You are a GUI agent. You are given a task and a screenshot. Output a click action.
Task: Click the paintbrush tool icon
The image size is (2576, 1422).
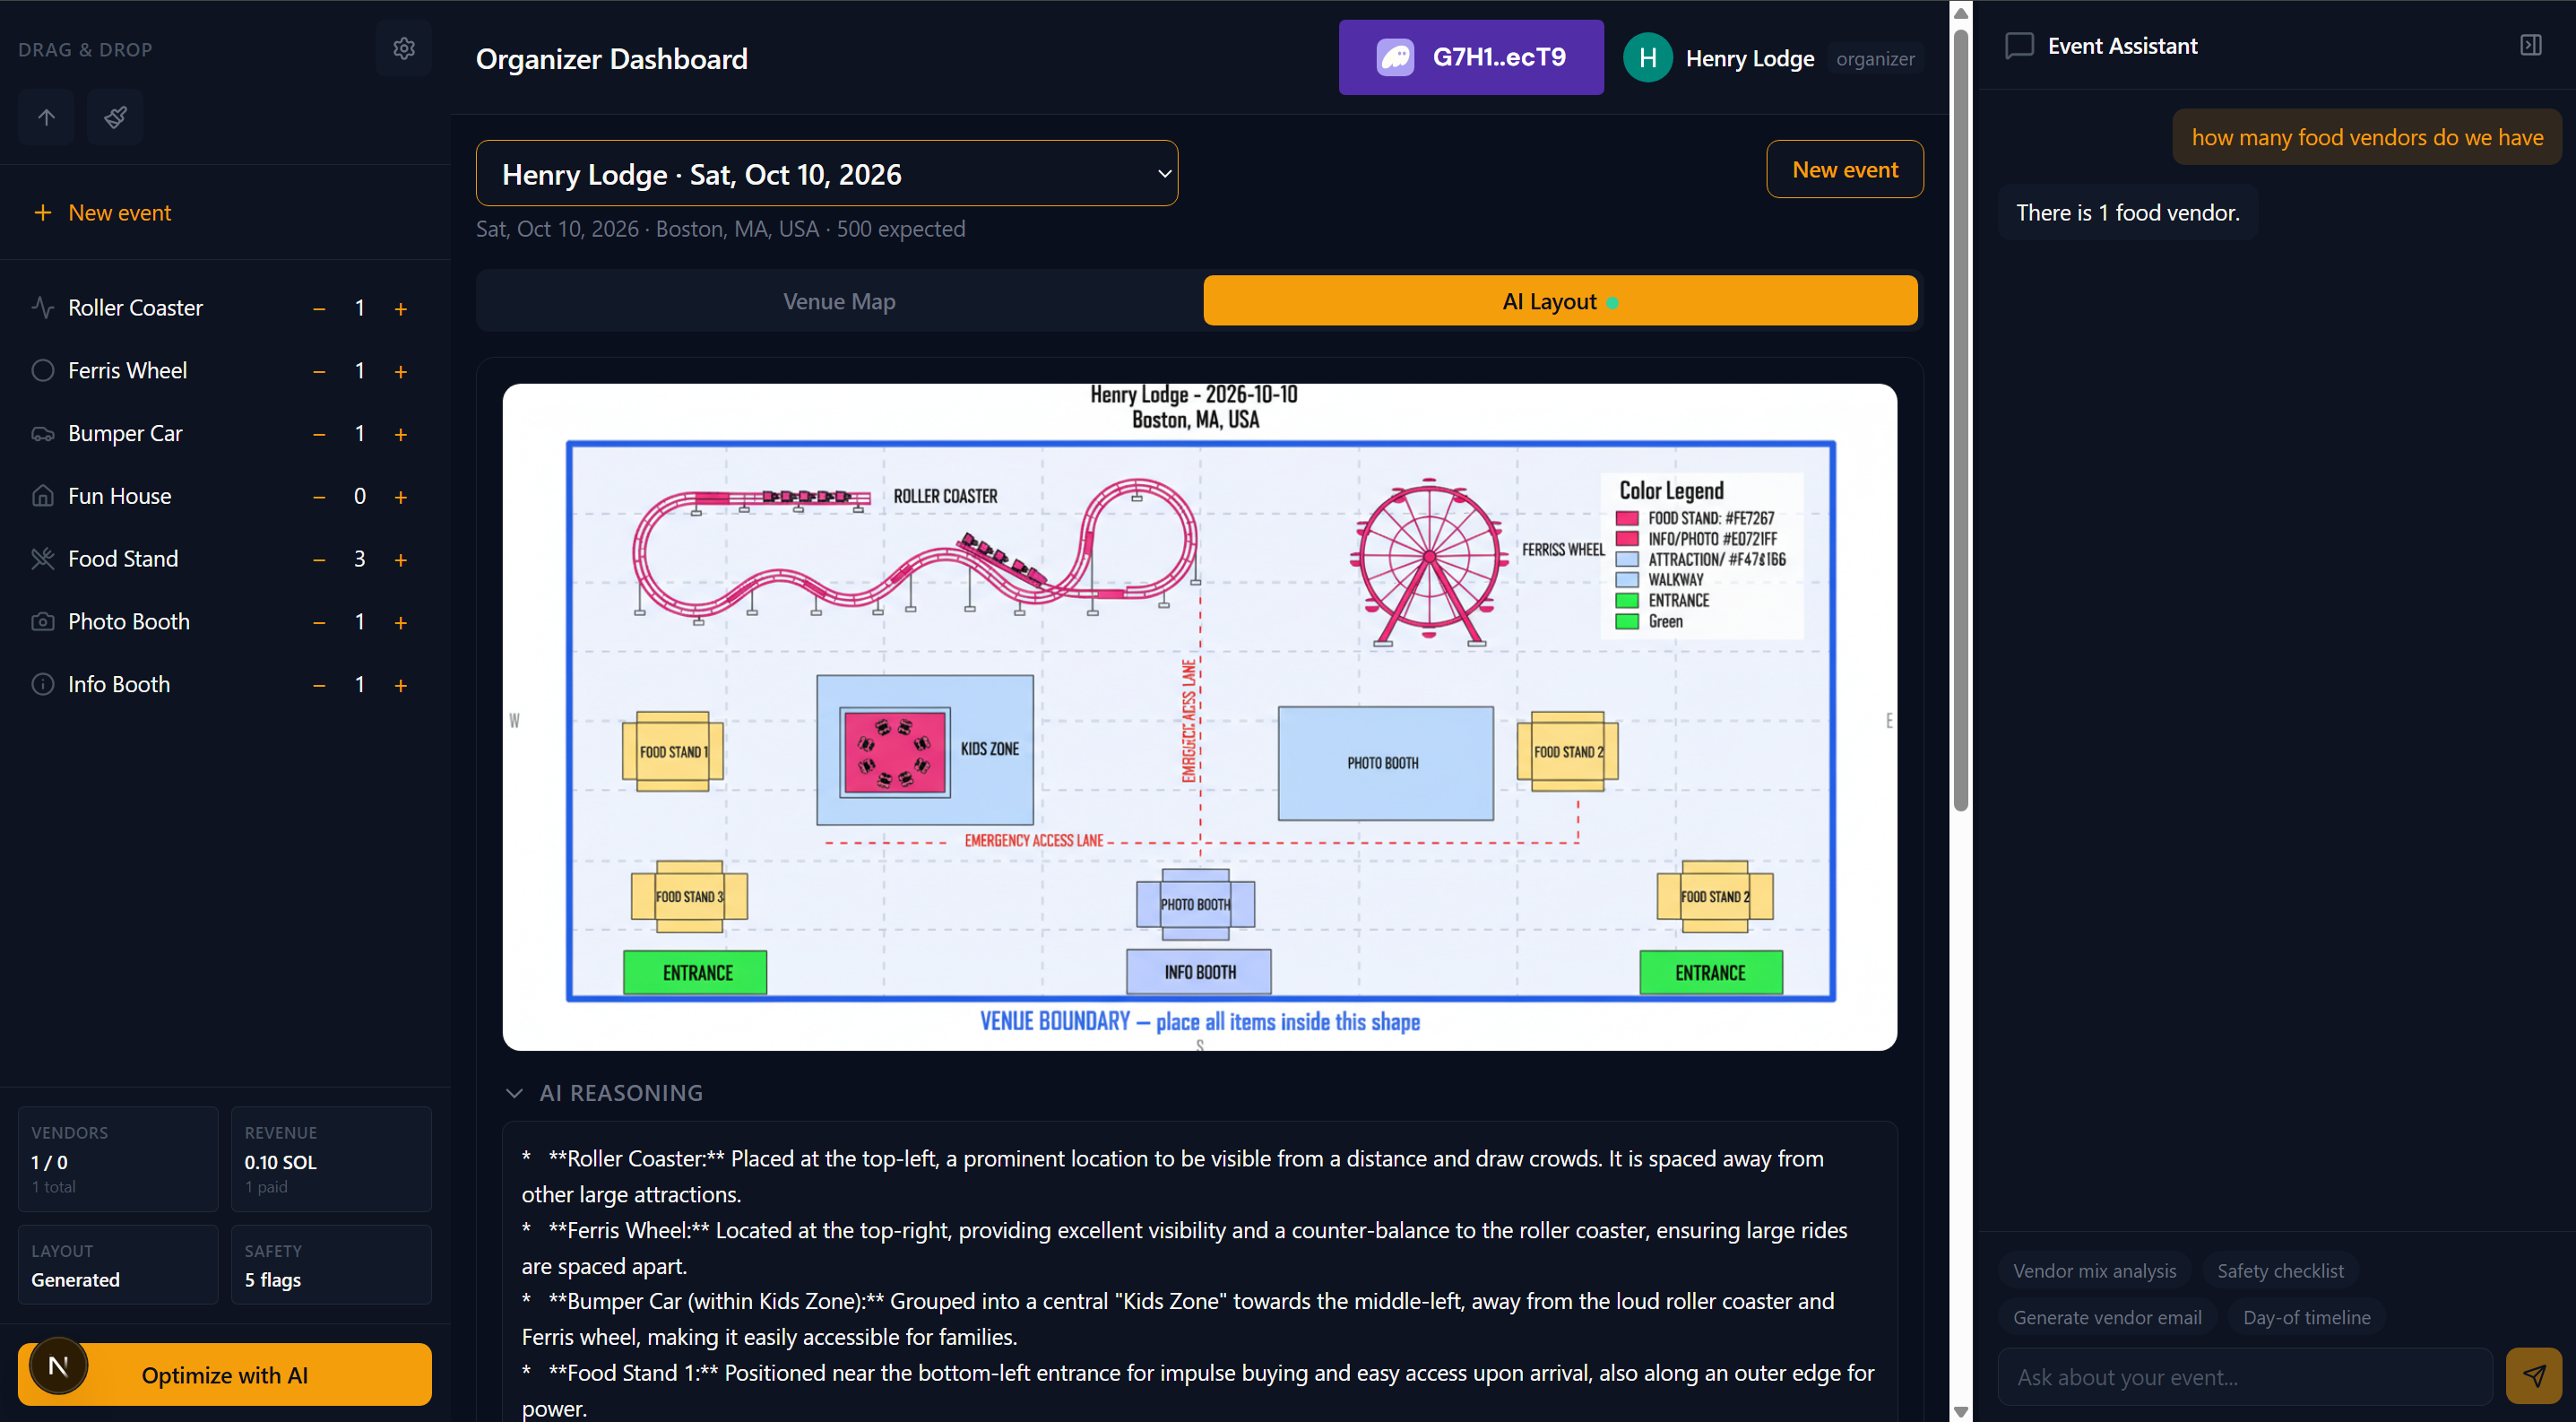pyautogui.click(x=115, y=117)
